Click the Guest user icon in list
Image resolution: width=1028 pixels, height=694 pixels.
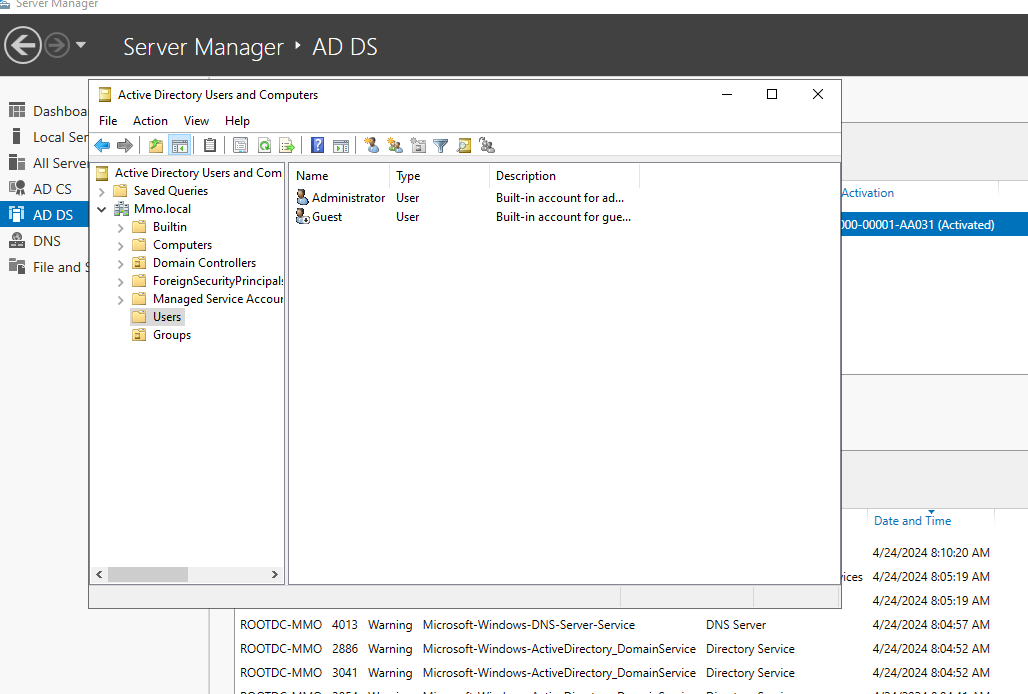pos(302,216)
